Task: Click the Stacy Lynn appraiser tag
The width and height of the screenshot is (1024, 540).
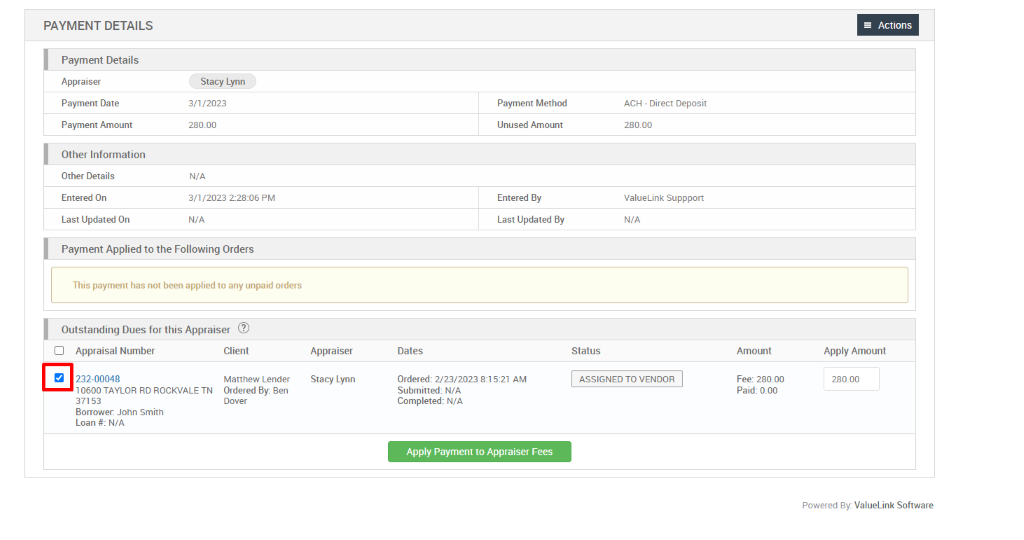Action: tap(222, 82)
